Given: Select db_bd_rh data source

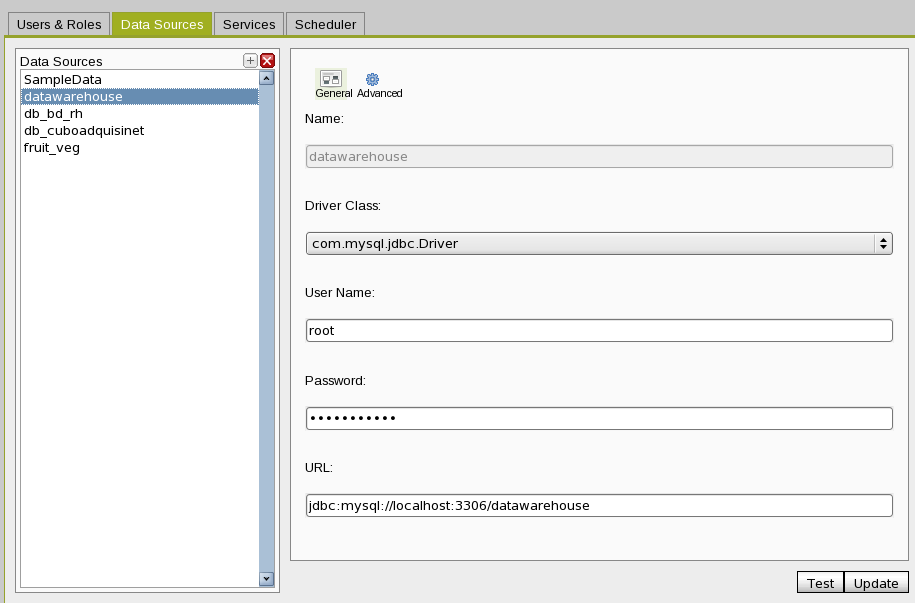Looking at the screenshot, I should click(53, 114).
